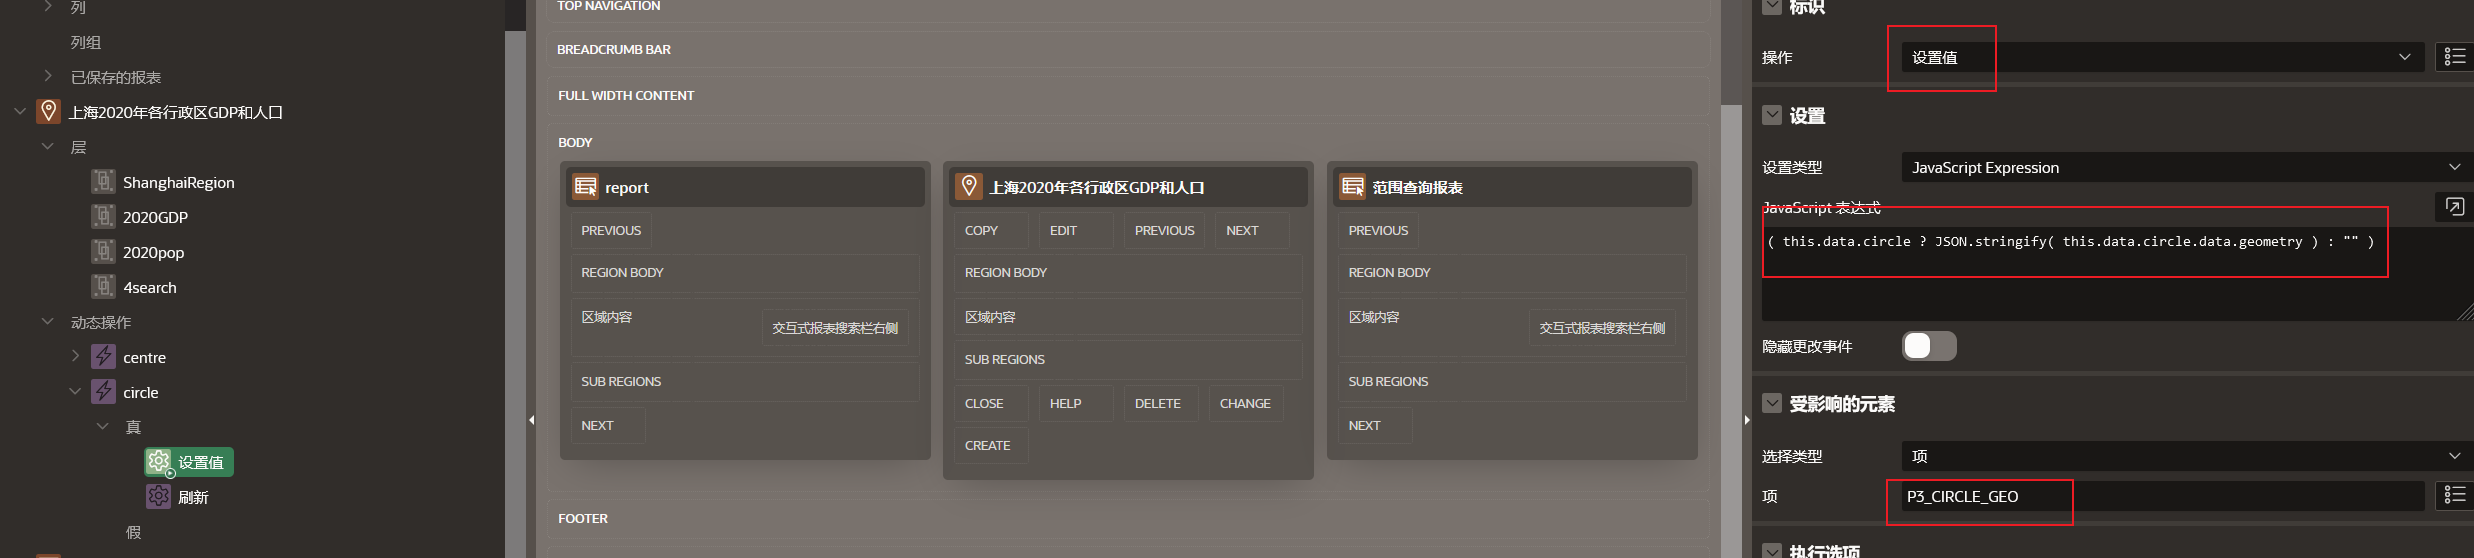Click the map pin icon in layout header

pos(968,187)
